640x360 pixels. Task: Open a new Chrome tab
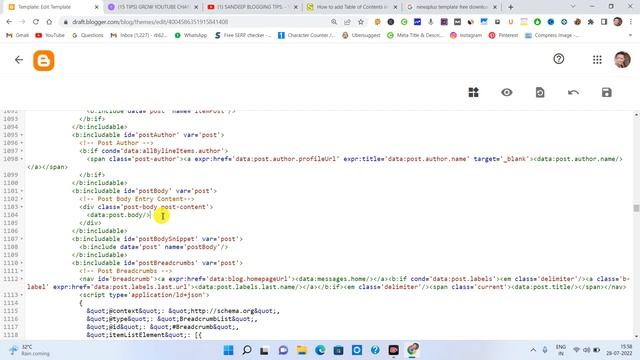pyautogui.click(x=511, y=7)
